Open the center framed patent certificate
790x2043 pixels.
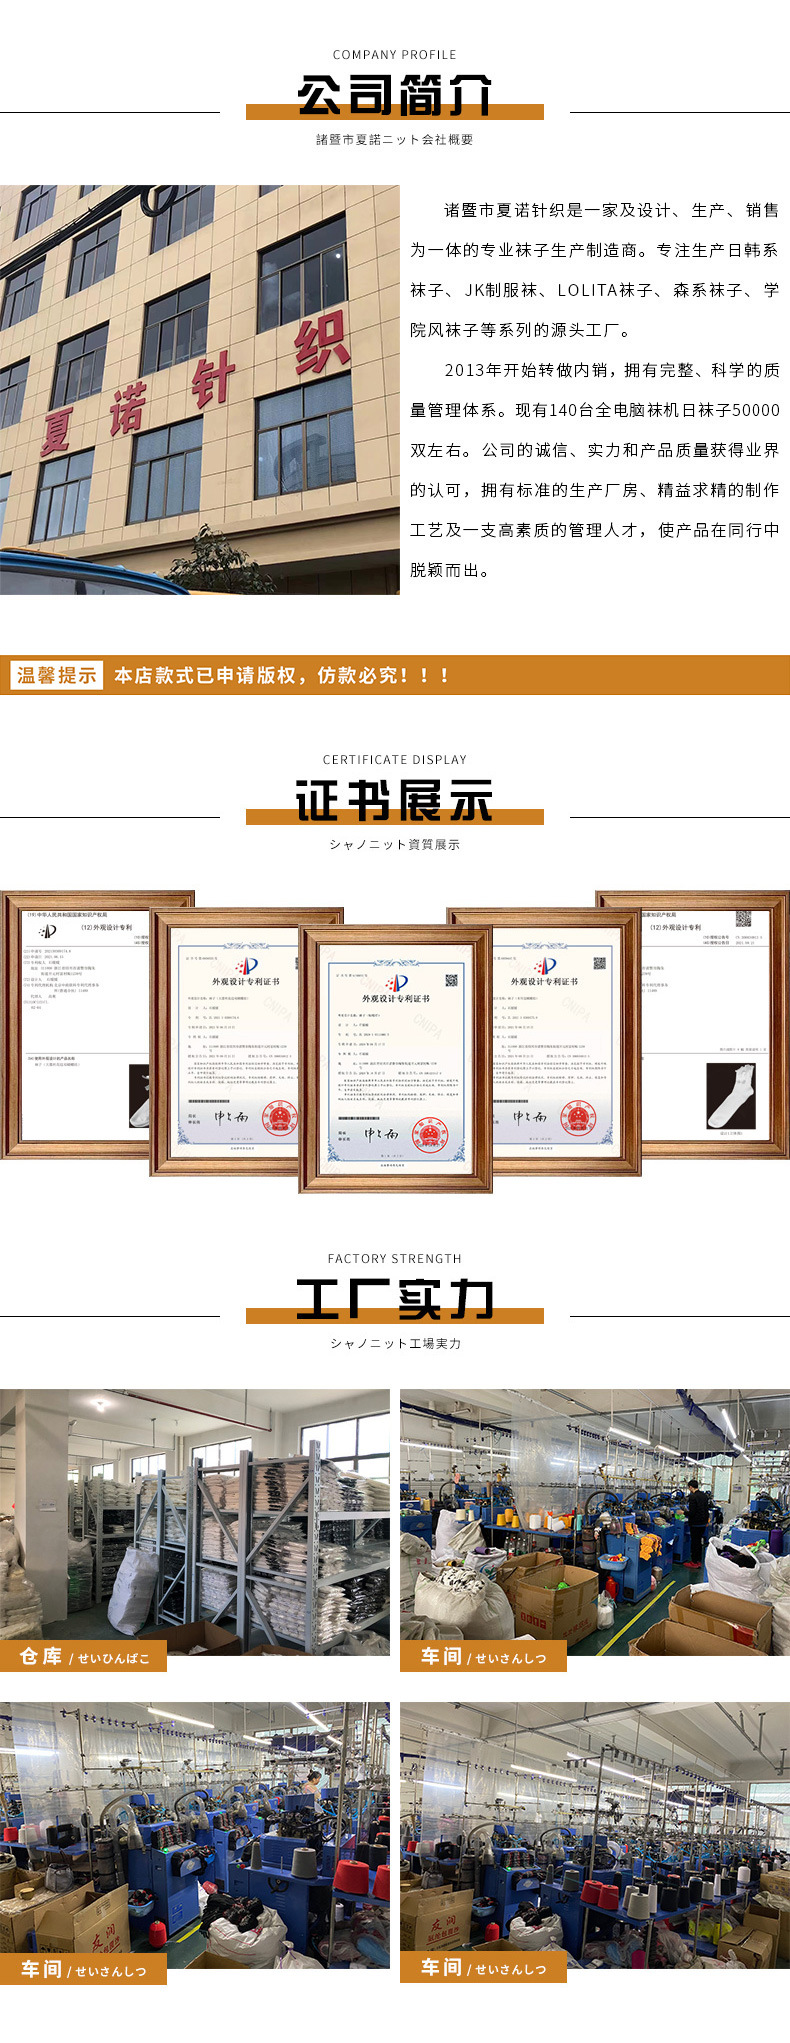395,1059
